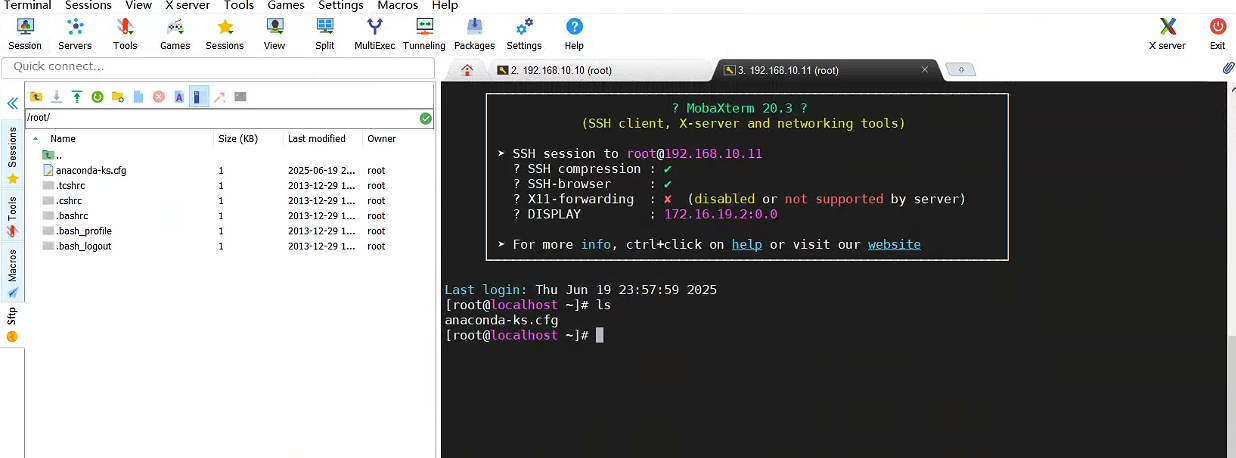Image resolution: width=1236 pixels, height=458 pixels.
Task: Open the Sessions side tab
Action: click(x=12, y=156)
